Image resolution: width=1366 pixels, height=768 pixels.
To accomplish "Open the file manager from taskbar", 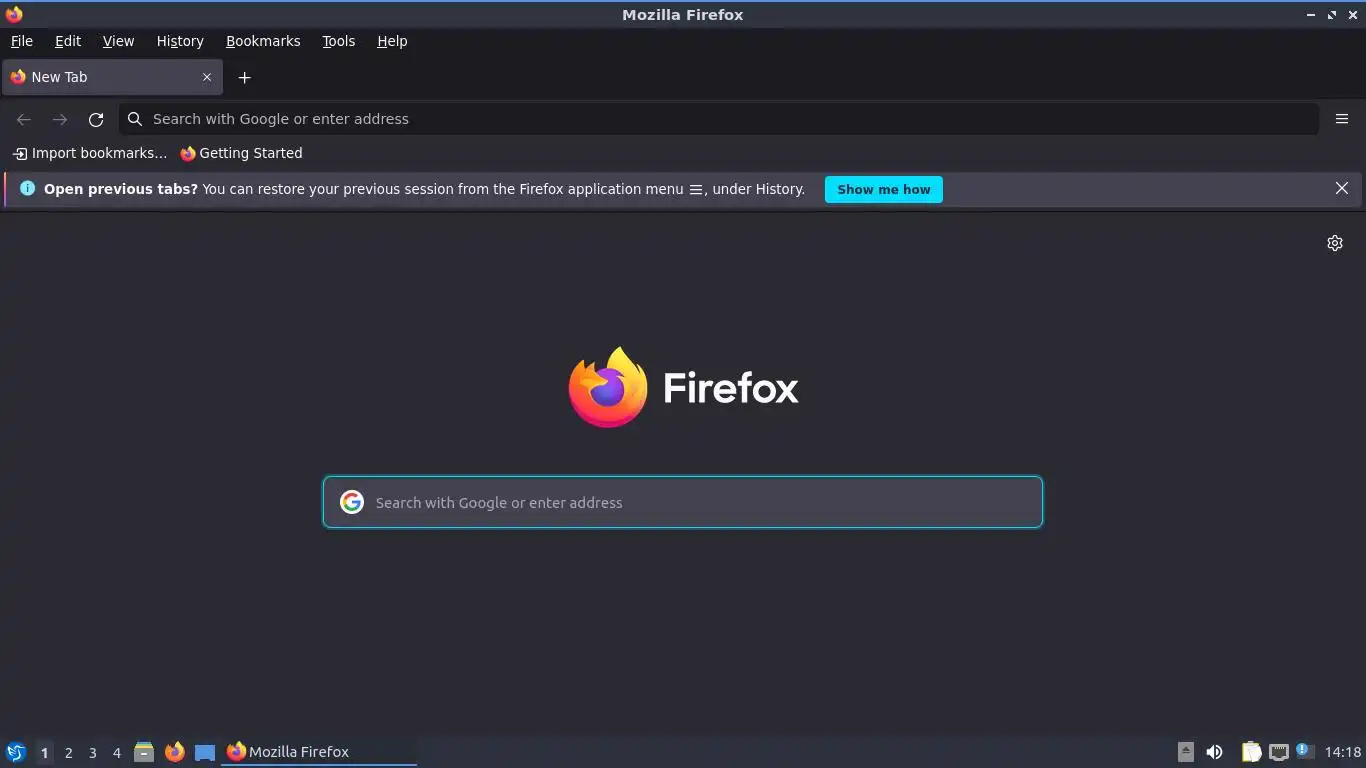I will coord(144,752).
